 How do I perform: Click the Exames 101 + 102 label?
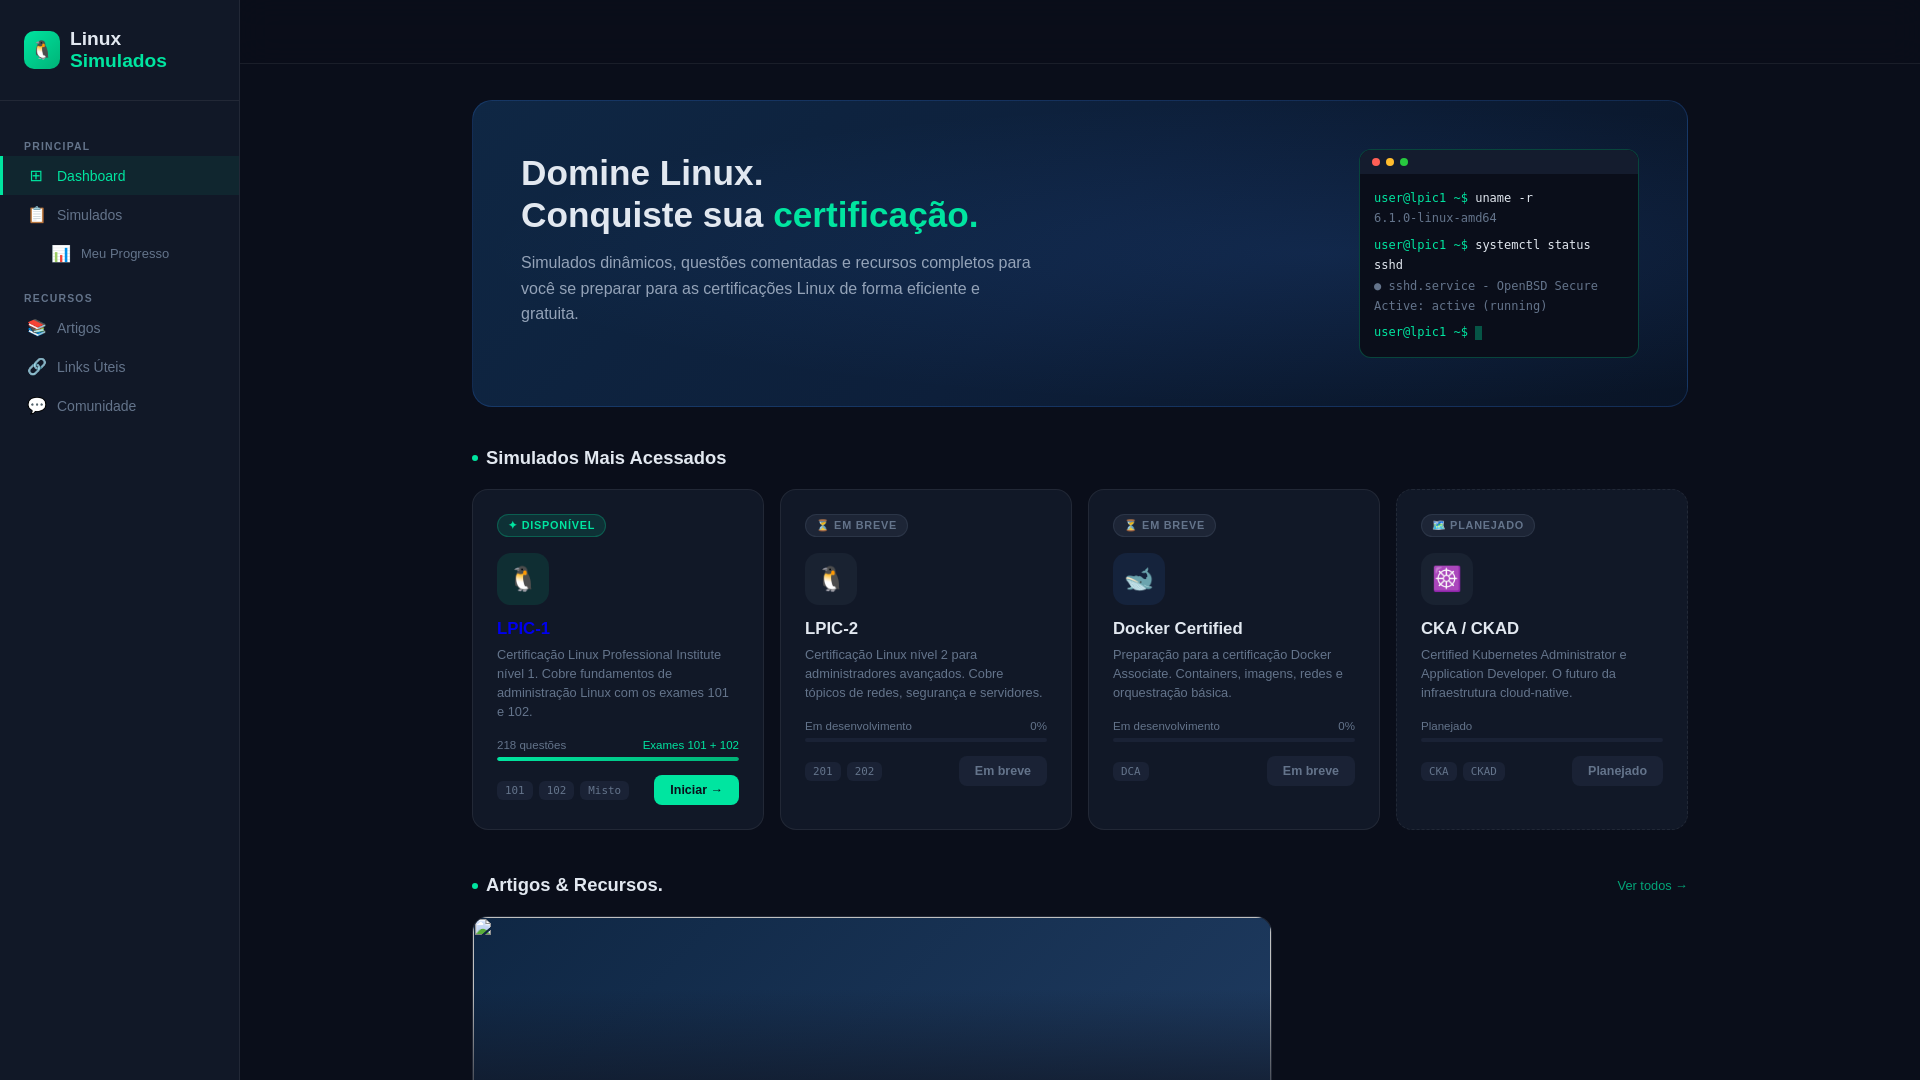point(691,745)
